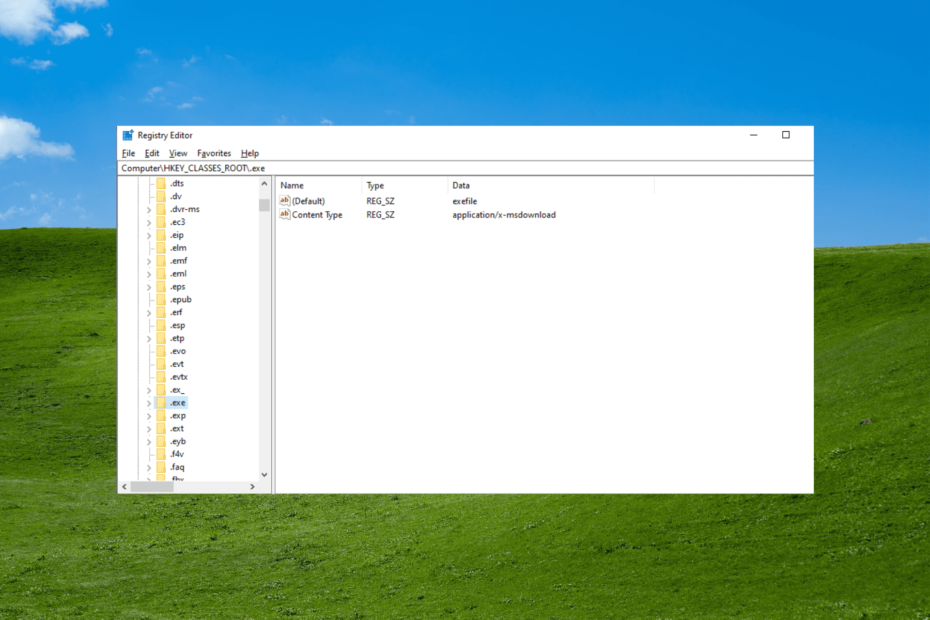Click the .emf folder icon

(161, 260)
